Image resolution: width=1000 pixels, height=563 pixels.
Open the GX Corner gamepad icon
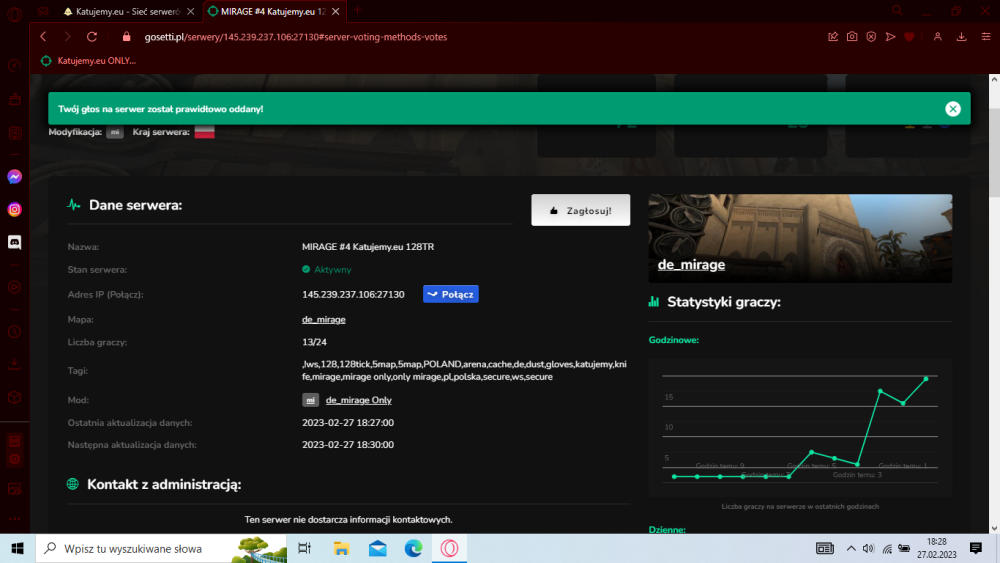pyautogui.click(x=43, y=11)
